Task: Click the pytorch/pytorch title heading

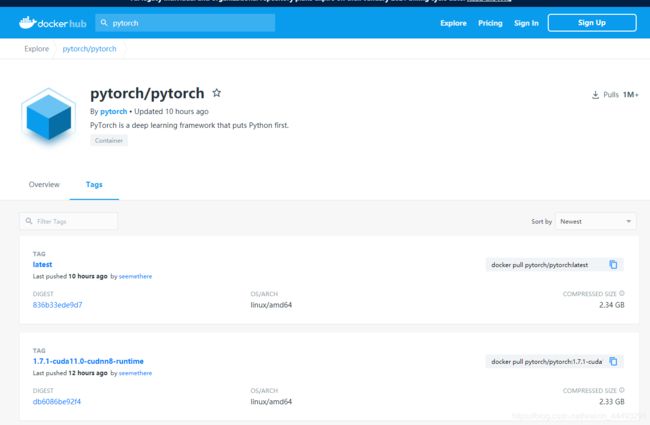Action: [147, 93]
